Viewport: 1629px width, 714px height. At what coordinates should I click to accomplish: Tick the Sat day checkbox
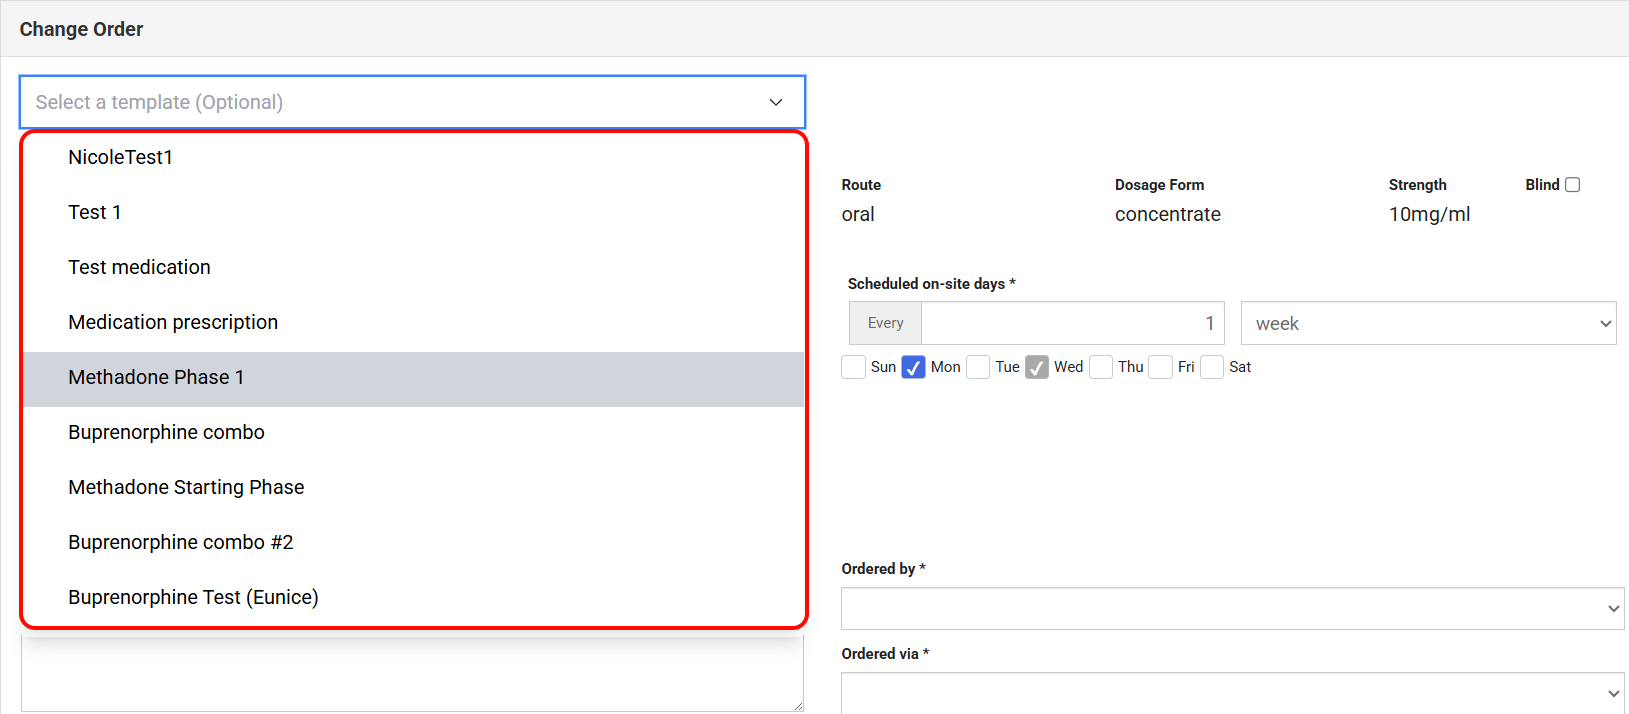pos(1212,367)
